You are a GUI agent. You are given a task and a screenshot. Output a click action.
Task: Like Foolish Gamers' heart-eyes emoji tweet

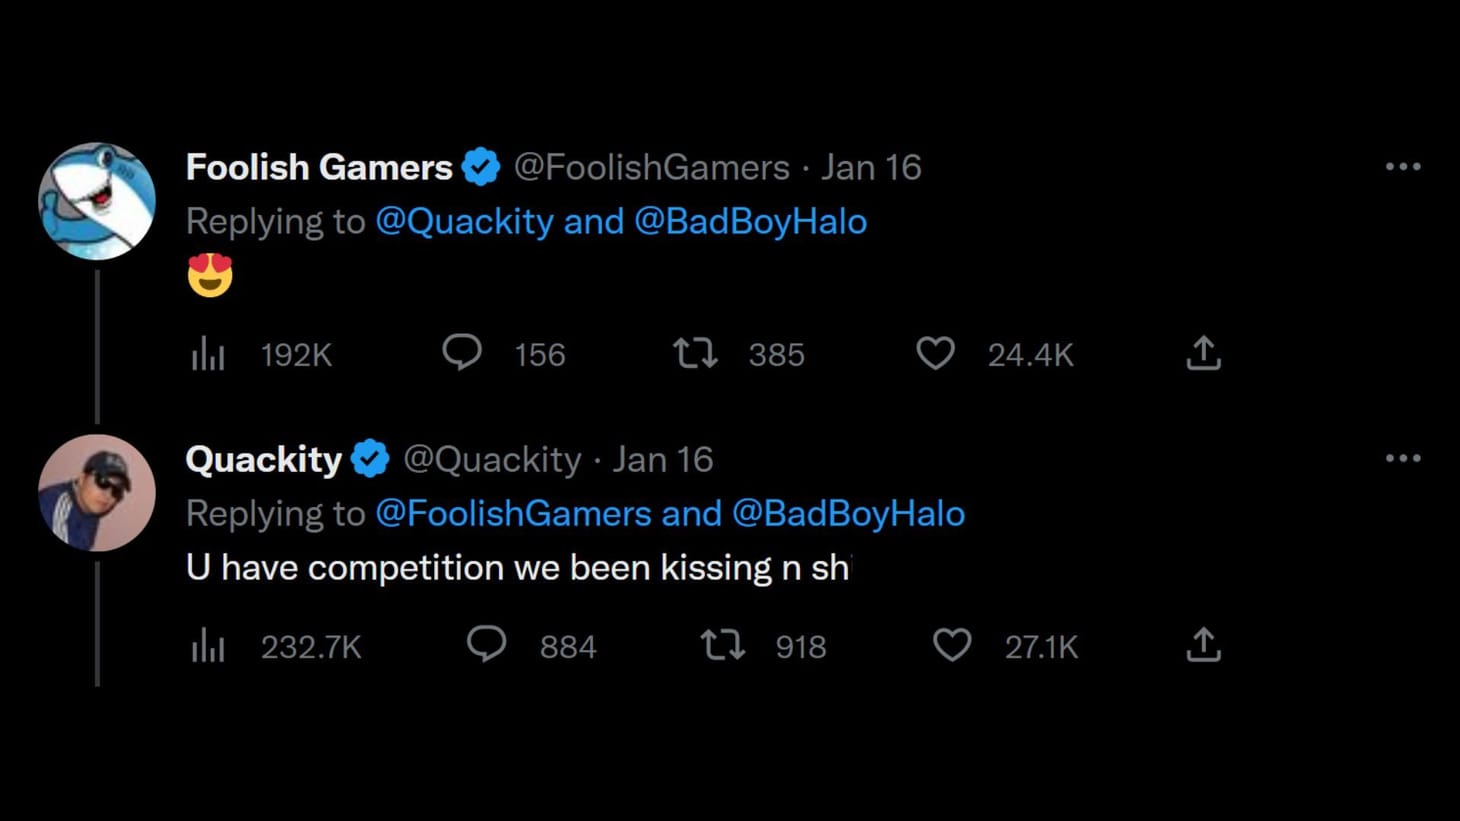pos(936,353)
